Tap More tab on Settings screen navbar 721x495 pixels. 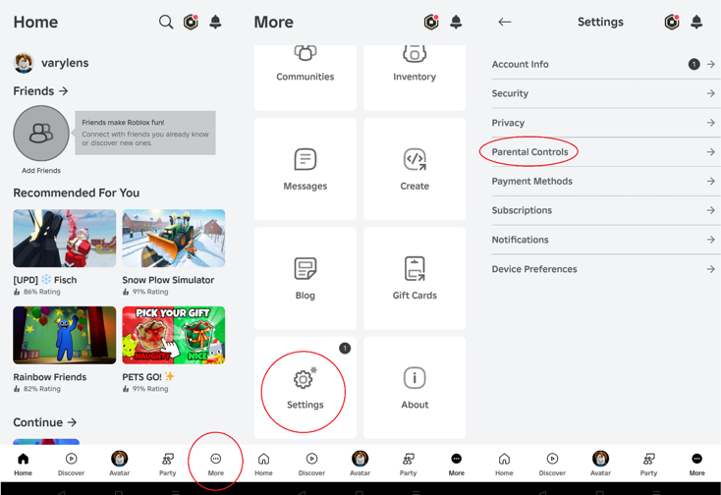(x=697, y=463)
